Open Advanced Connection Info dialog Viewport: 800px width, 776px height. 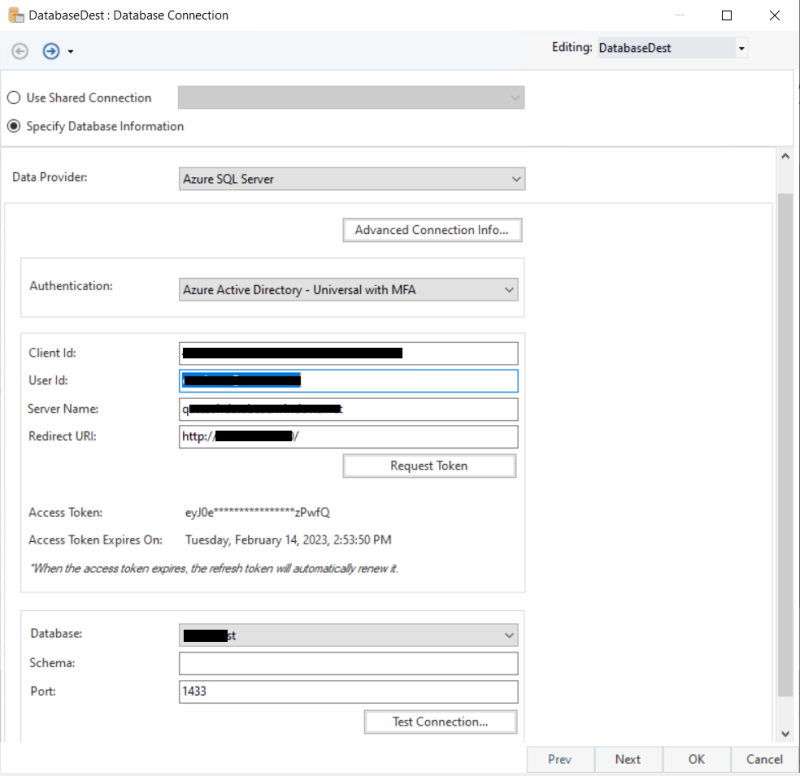(432, 229)
